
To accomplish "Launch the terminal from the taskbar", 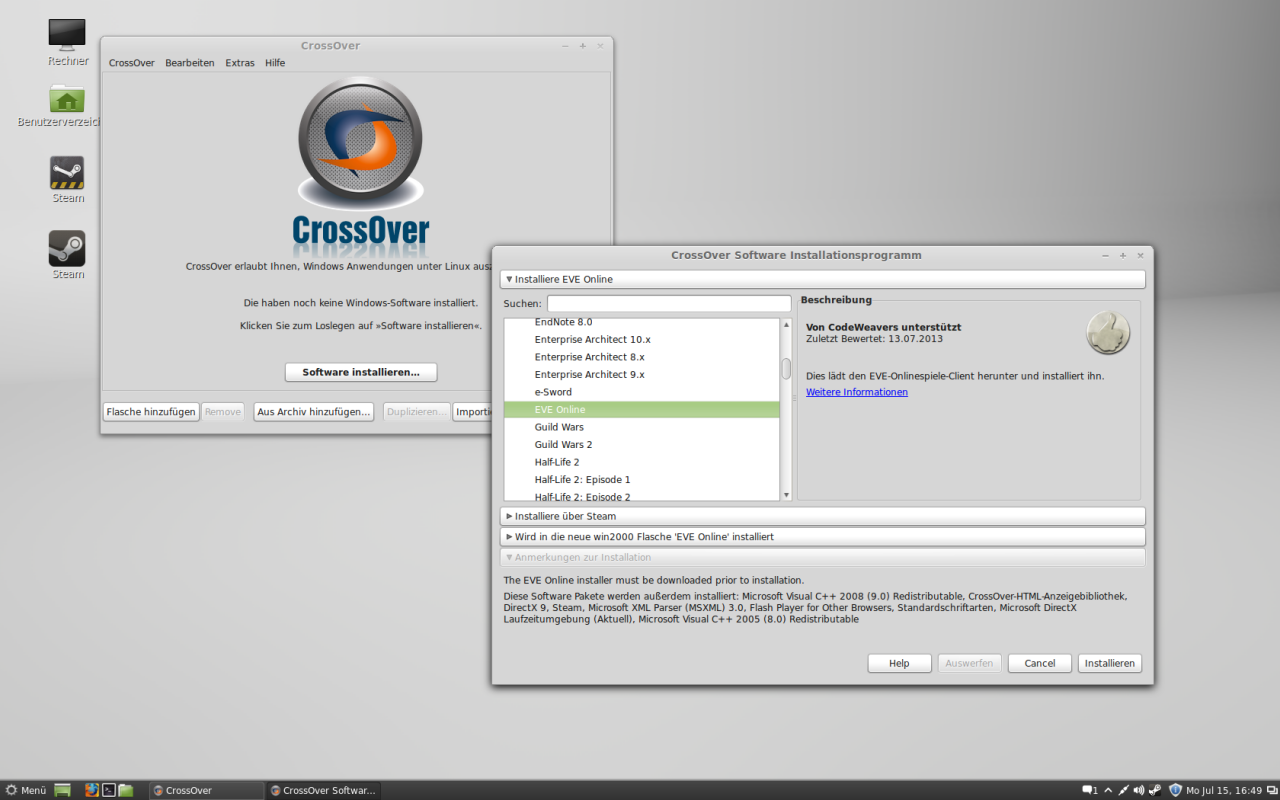I will [x=109, y=790].
